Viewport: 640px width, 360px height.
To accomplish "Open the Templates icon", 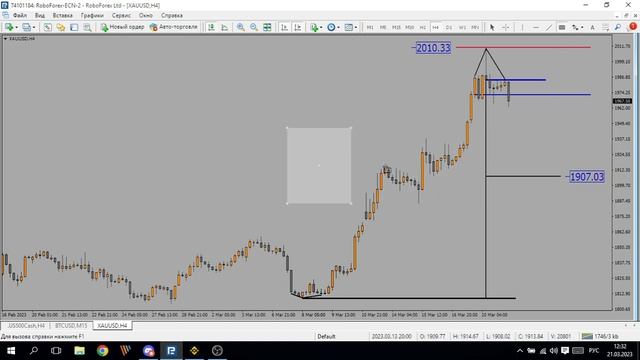I will pyautogui.click(x=349, y=27).
